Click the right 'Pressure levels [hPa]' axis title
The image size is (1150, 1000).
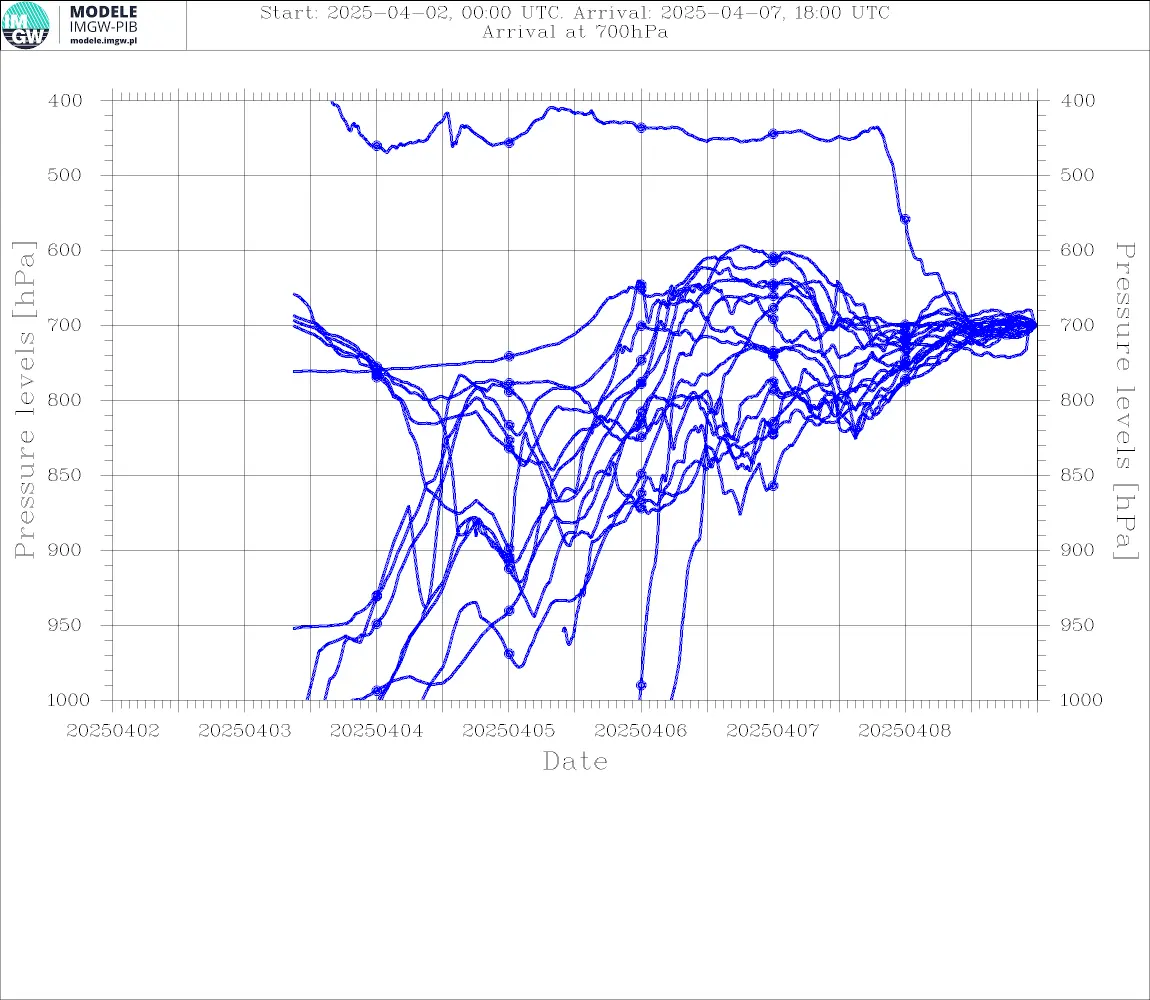[x=1125, y=401]
